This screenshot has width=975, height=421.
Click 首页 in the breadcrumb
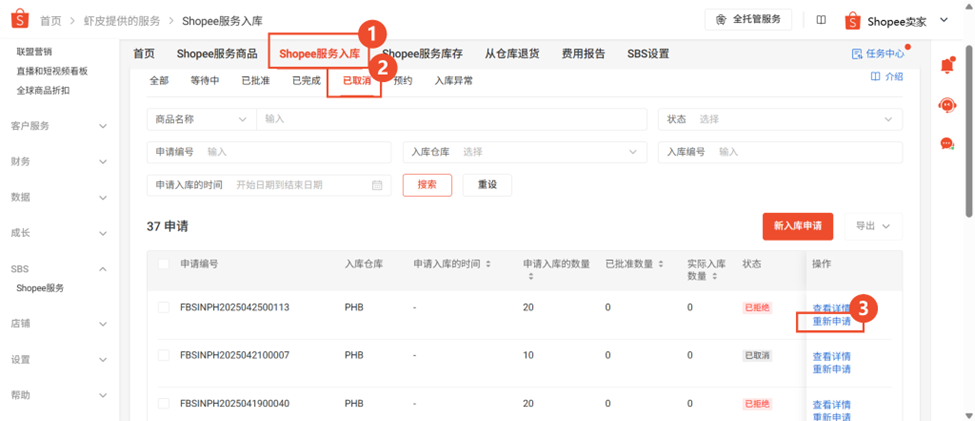(x=51, y=21)
